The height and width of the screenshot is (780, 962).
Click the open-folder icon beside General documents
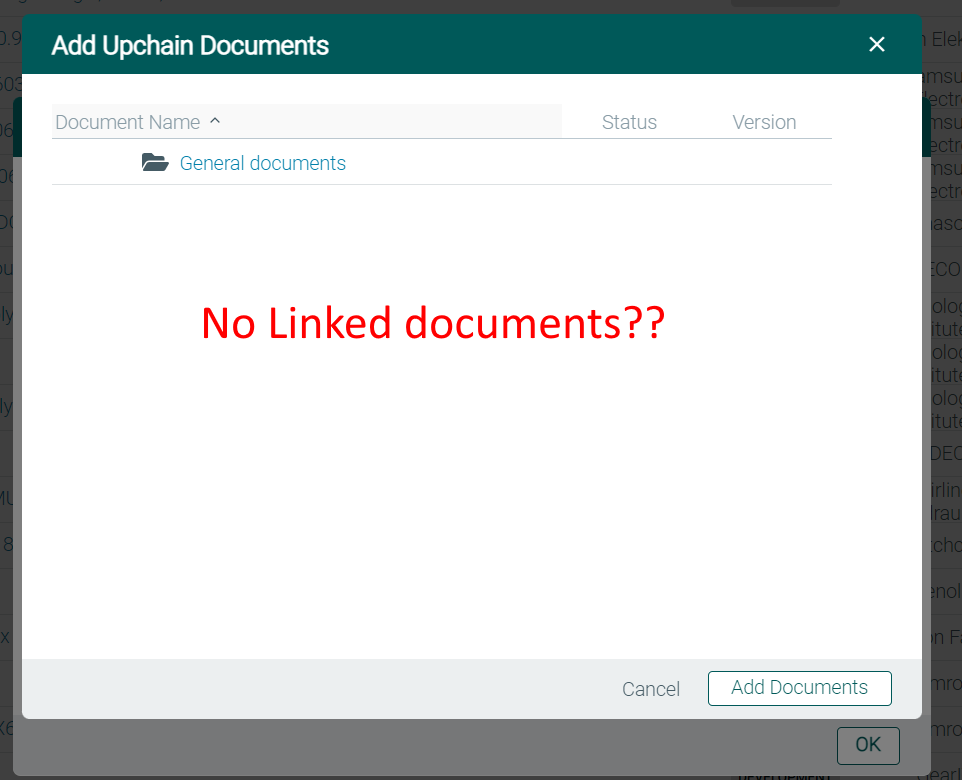[155, 162]
